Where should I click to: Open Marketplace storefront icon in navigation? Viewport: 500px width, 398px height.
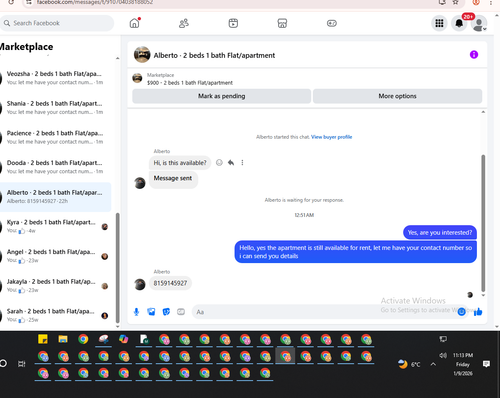tap(282, 23)
